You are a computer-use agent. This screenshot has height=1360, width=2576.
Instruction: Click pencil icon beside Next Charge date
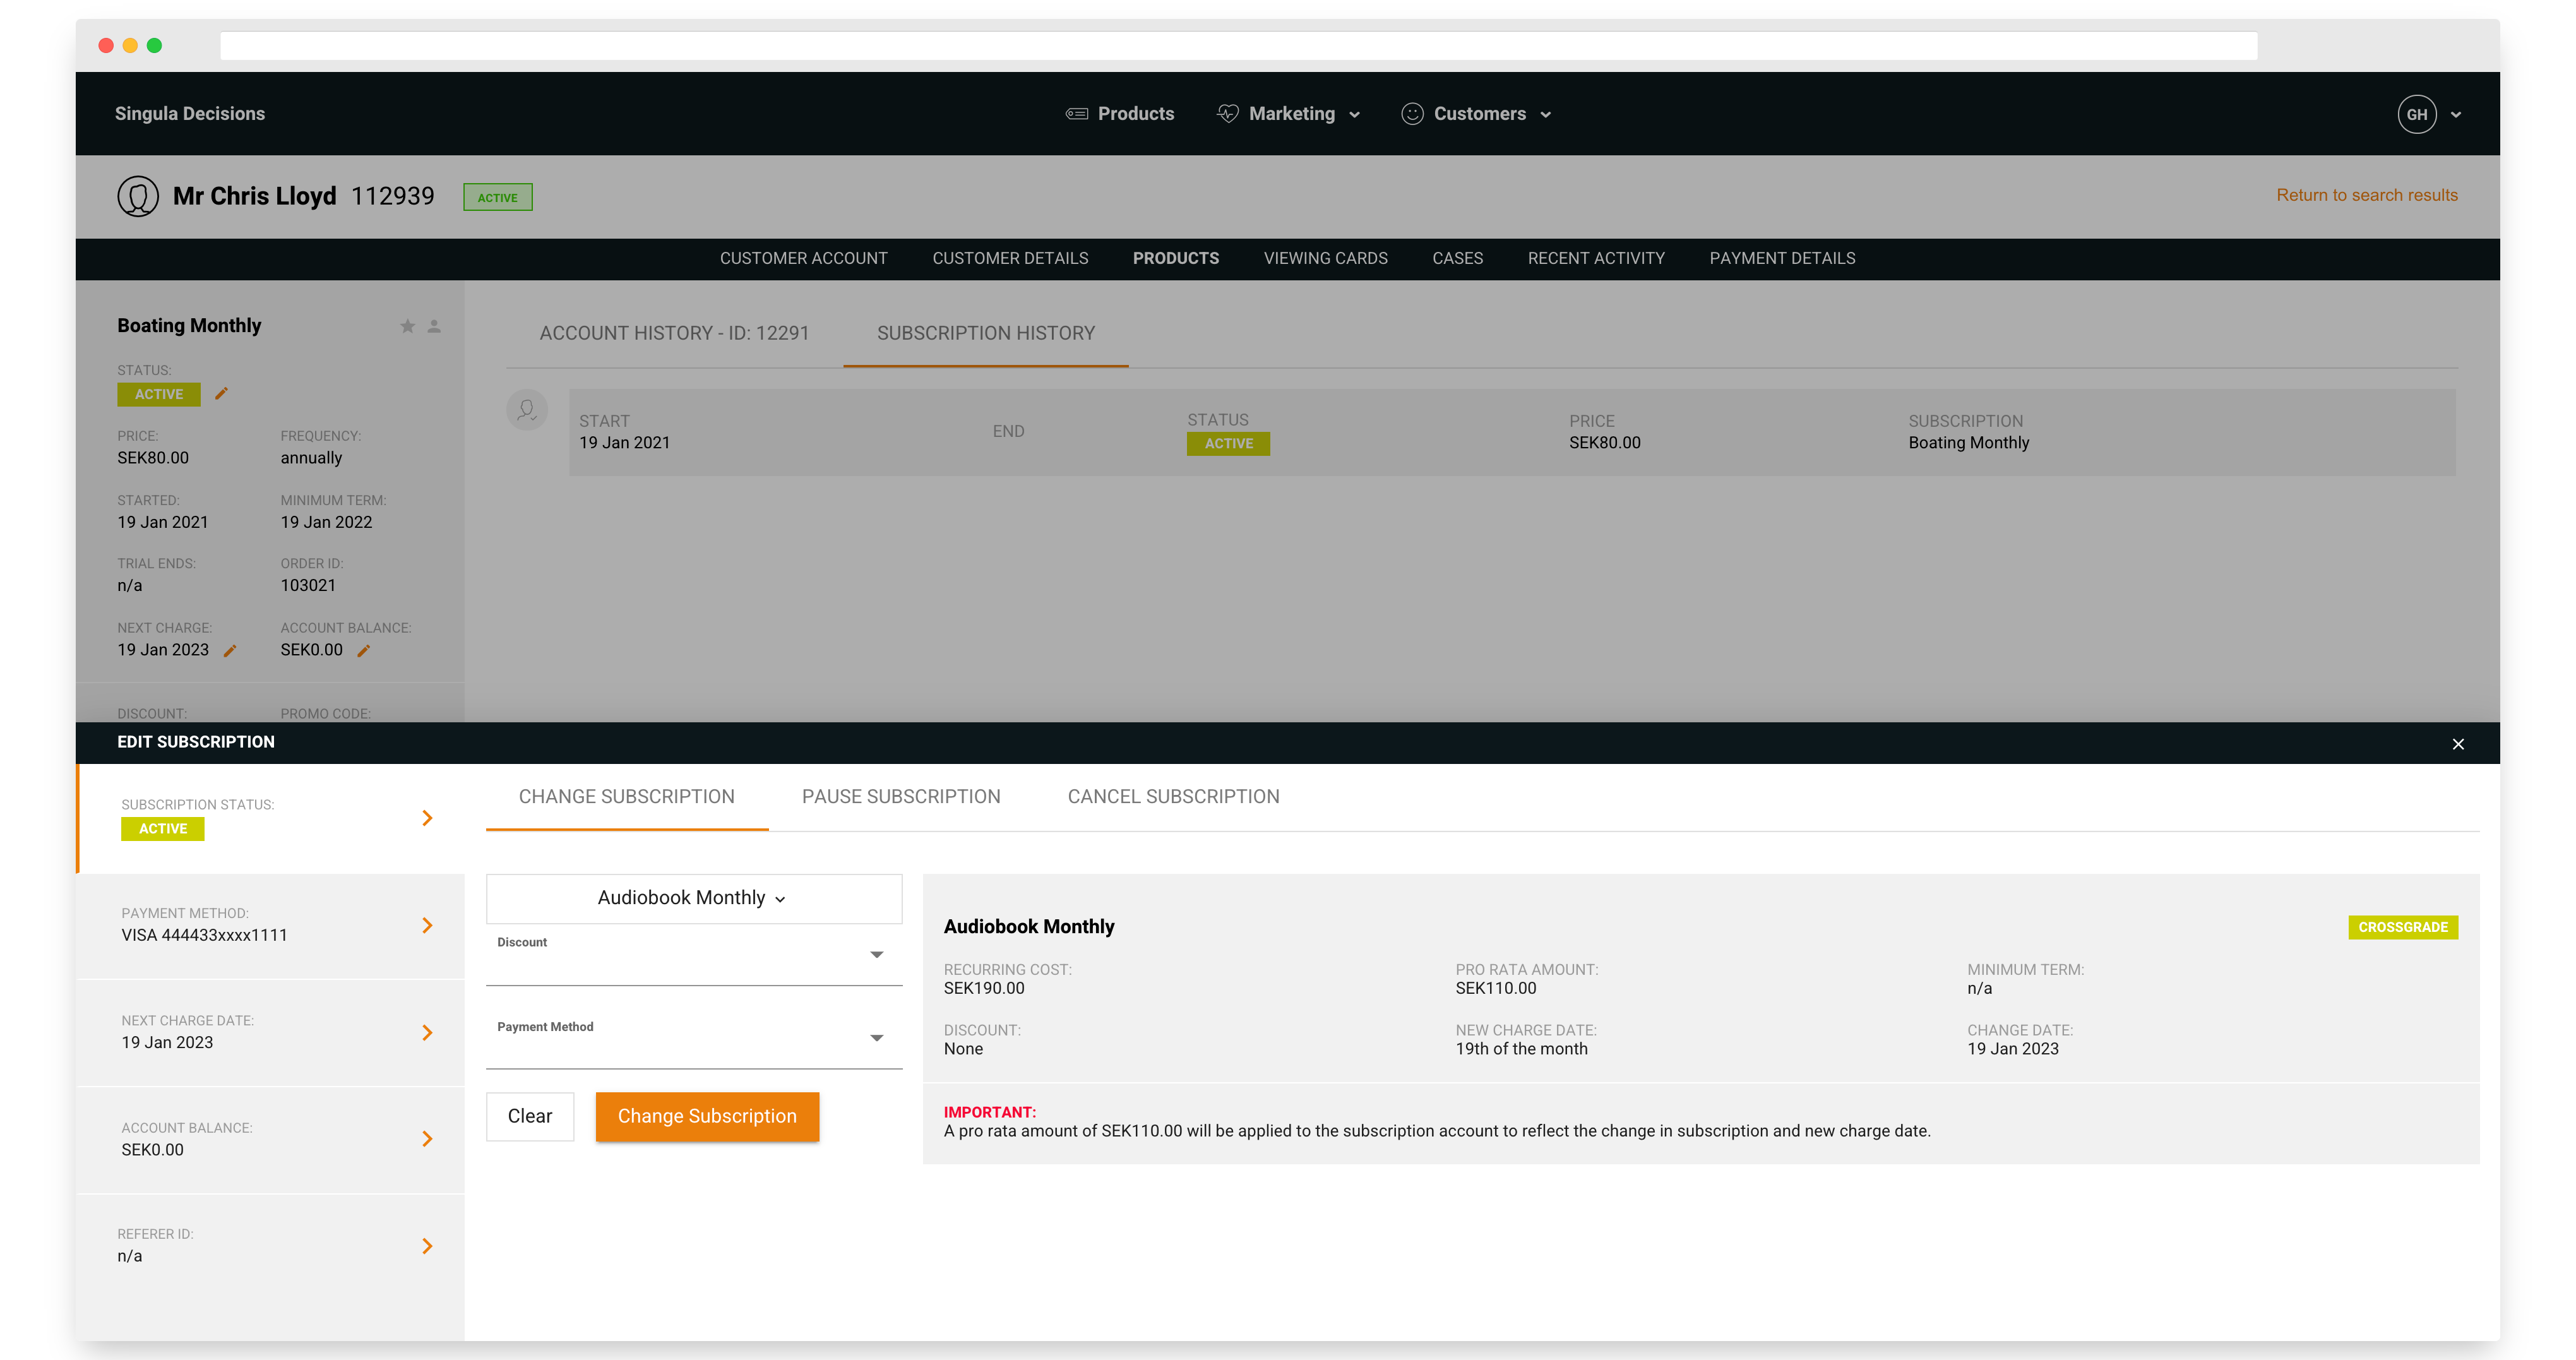[x=230, y=651]
